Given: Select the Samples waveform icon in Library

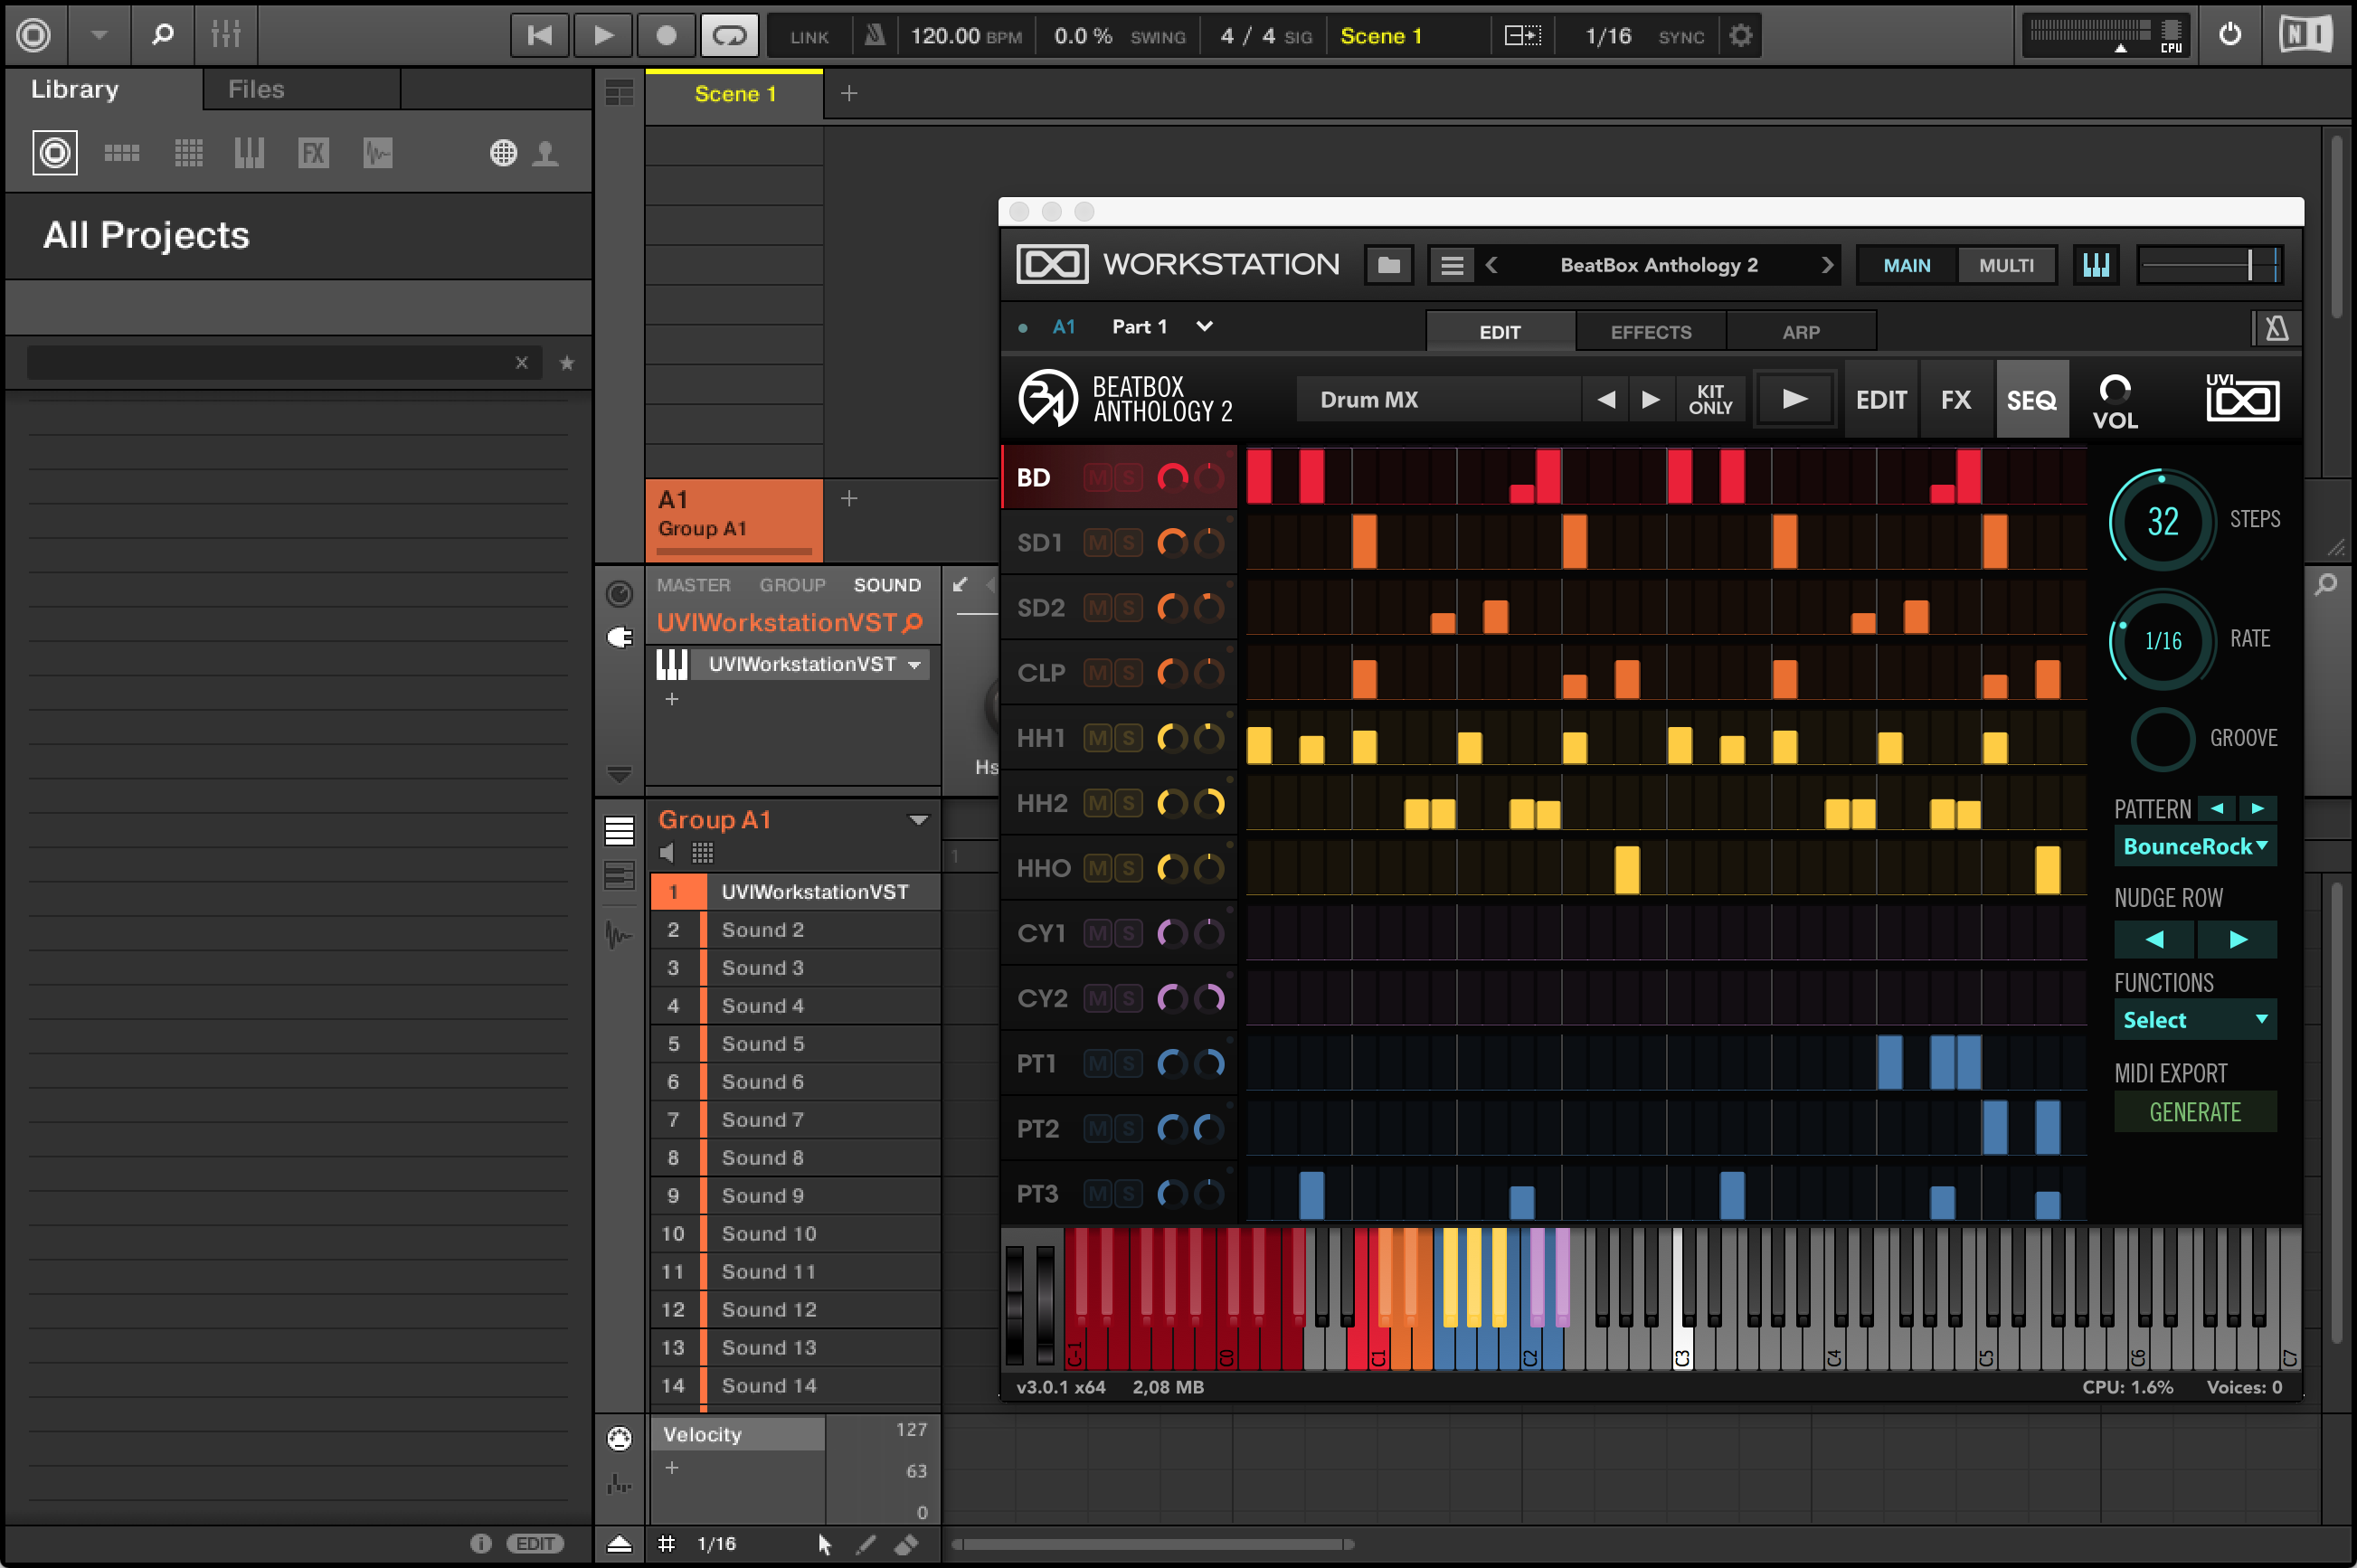Looking at the screenshot, I should click(378, 153).
